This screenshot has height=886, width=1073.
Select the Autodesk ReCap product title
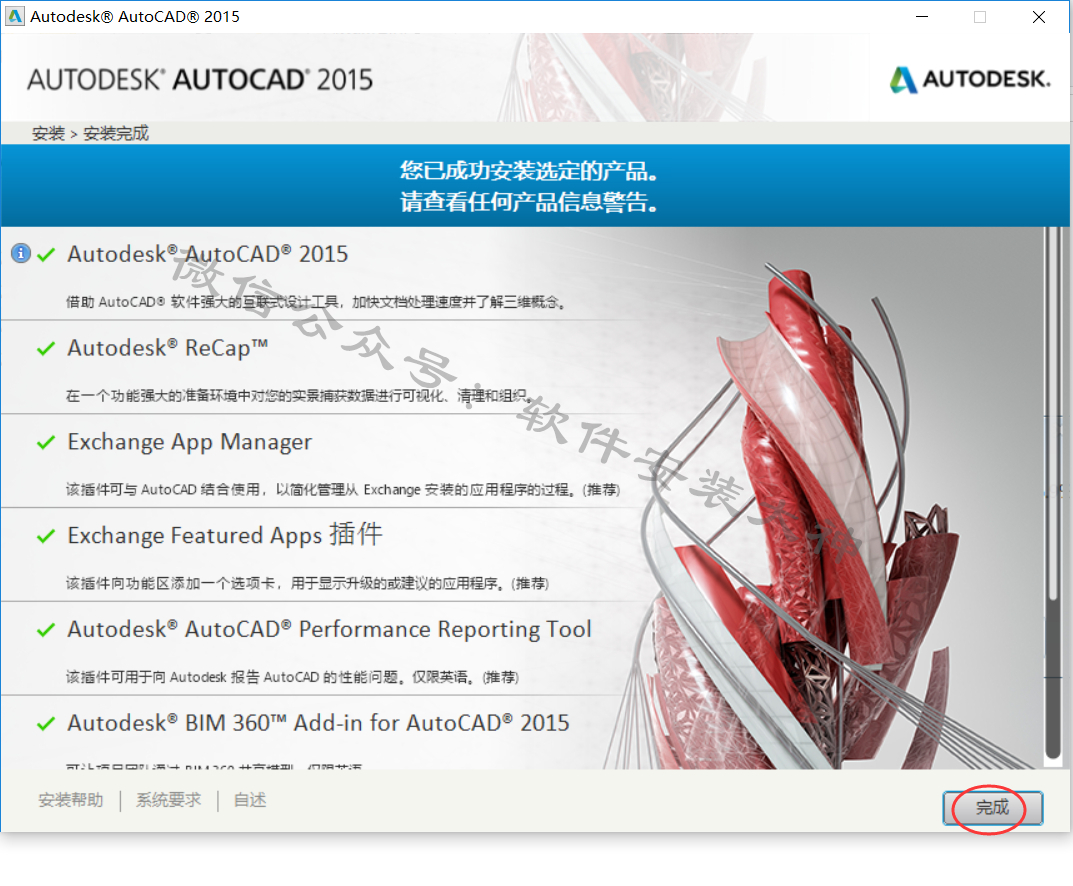(168, 348)
